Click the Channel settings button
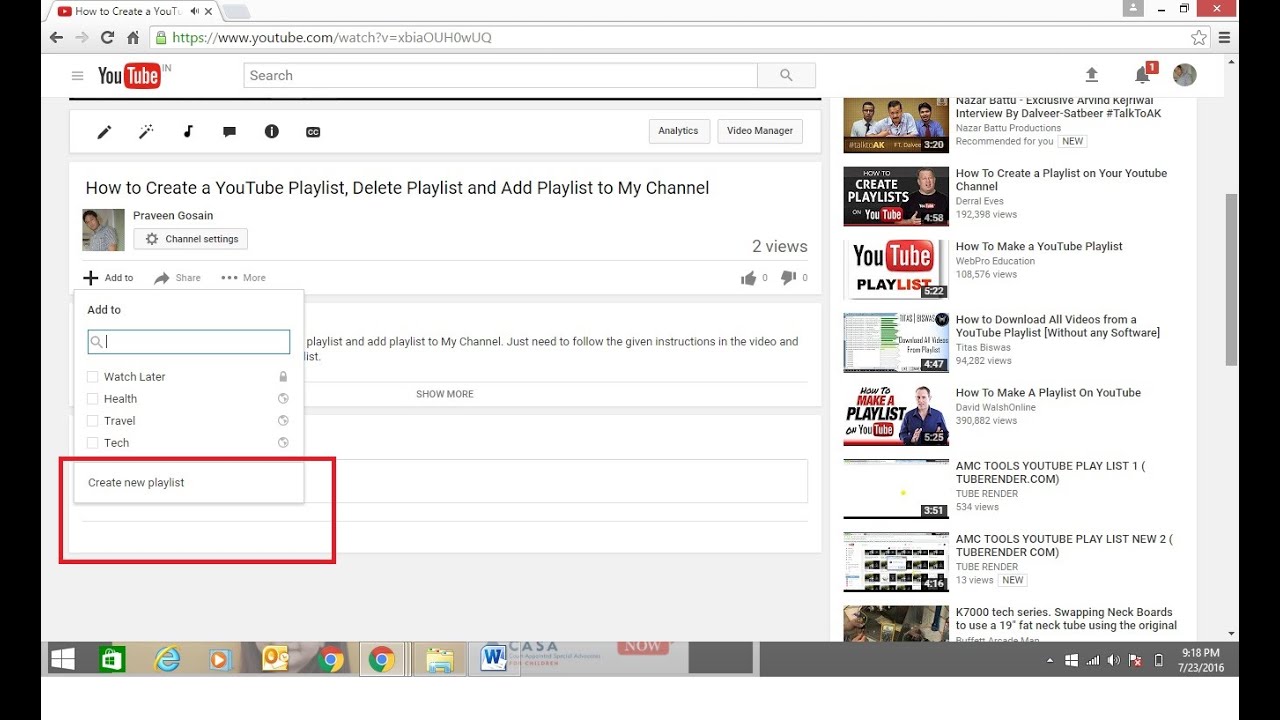The height and width of the screenshot is (720, 1280). click(191, 239)
